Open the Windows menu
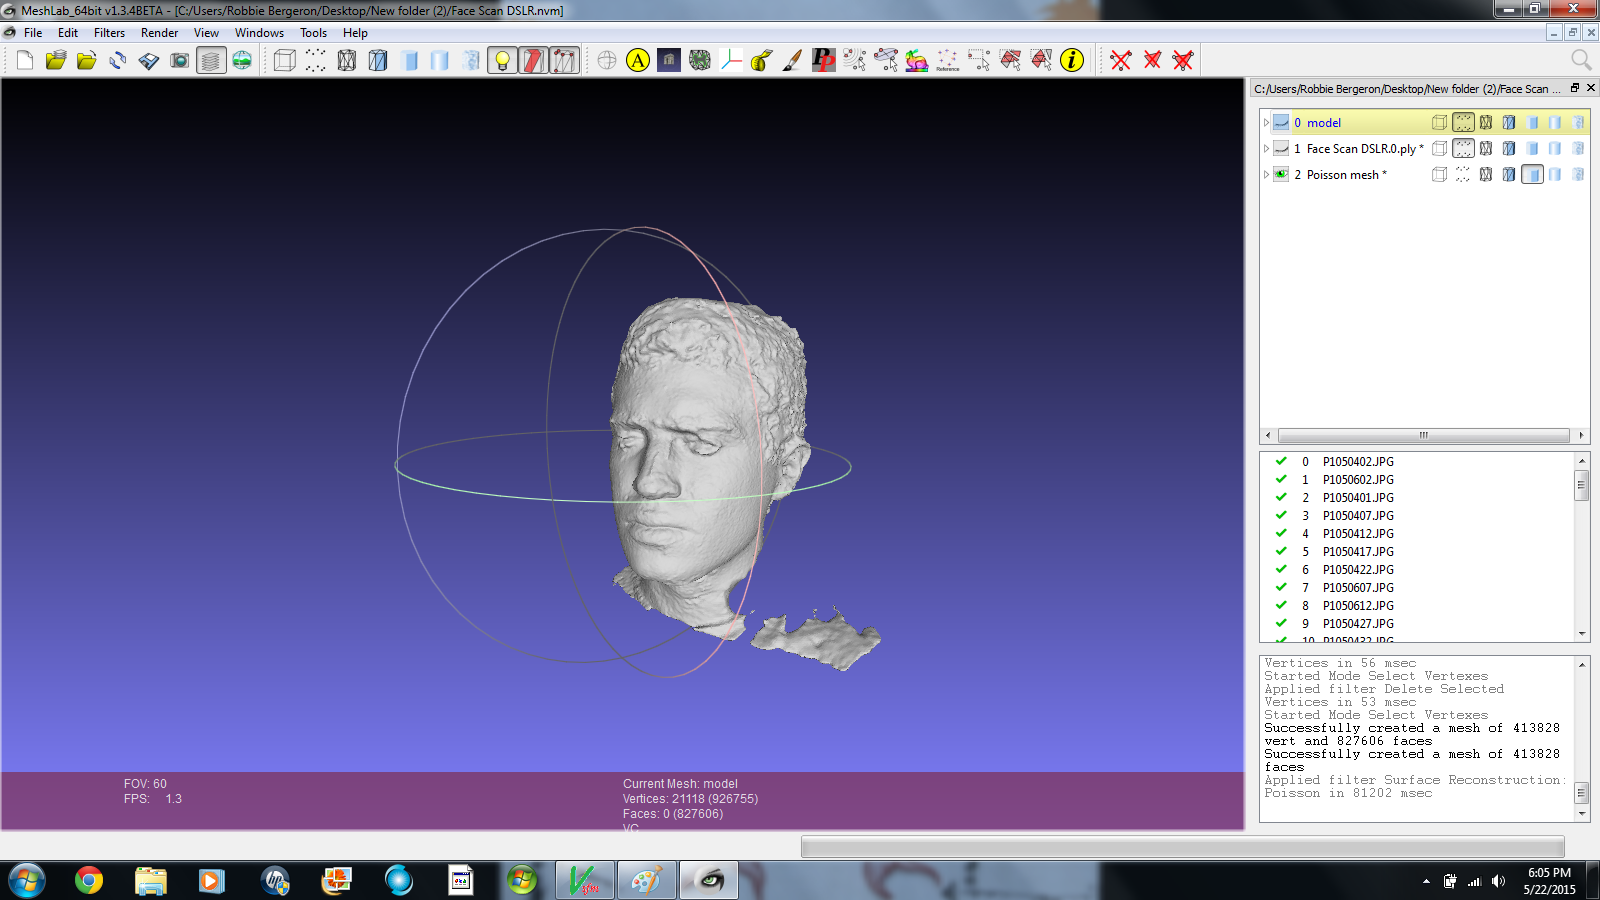 (x=259, y=33)
